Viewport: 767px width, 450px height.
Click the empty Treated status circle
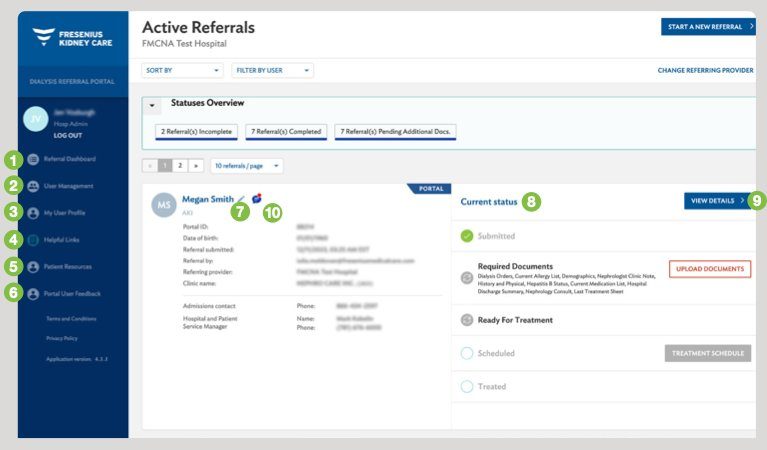point(467,386)
